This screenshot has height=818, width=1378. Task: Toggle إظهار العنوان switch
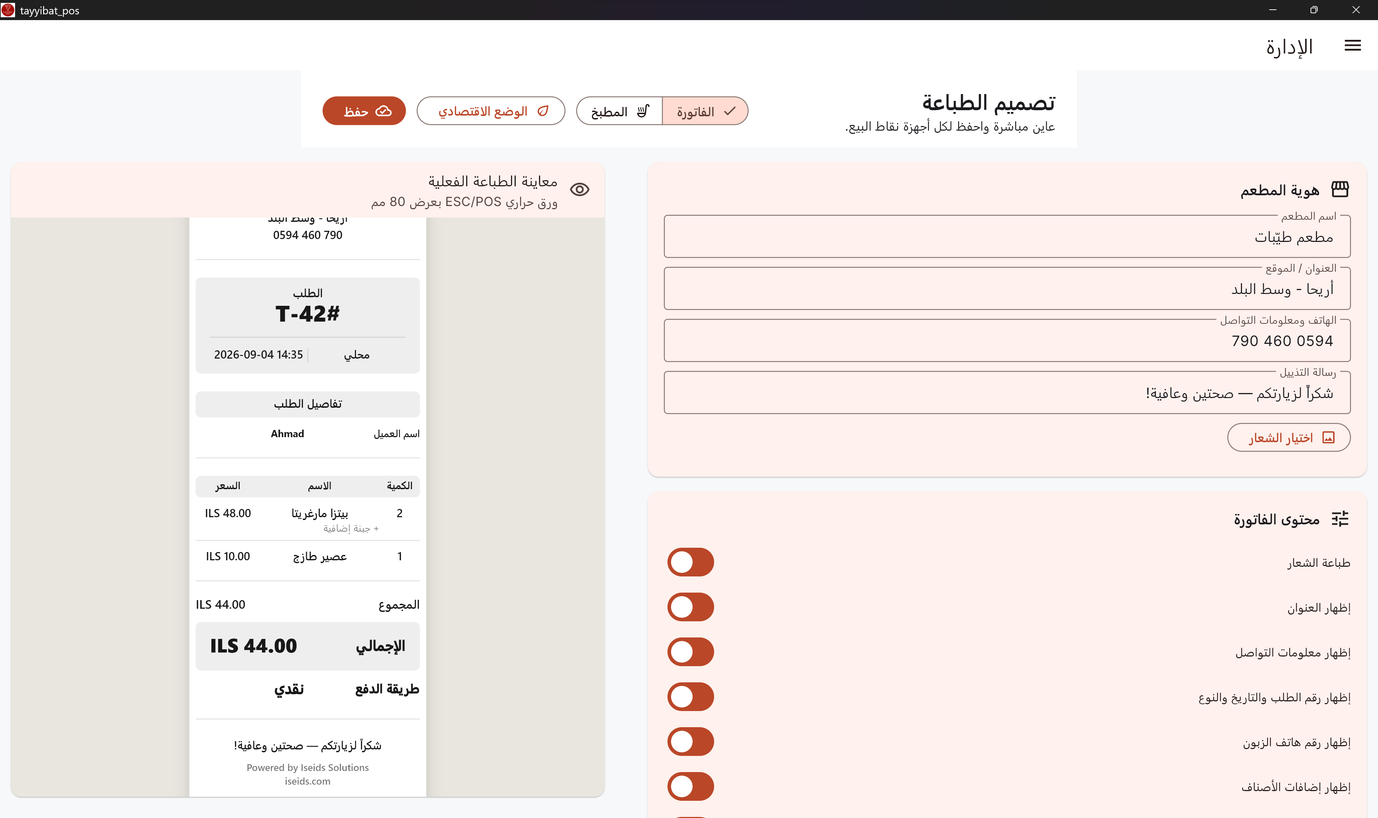click(x=691, y=607)
